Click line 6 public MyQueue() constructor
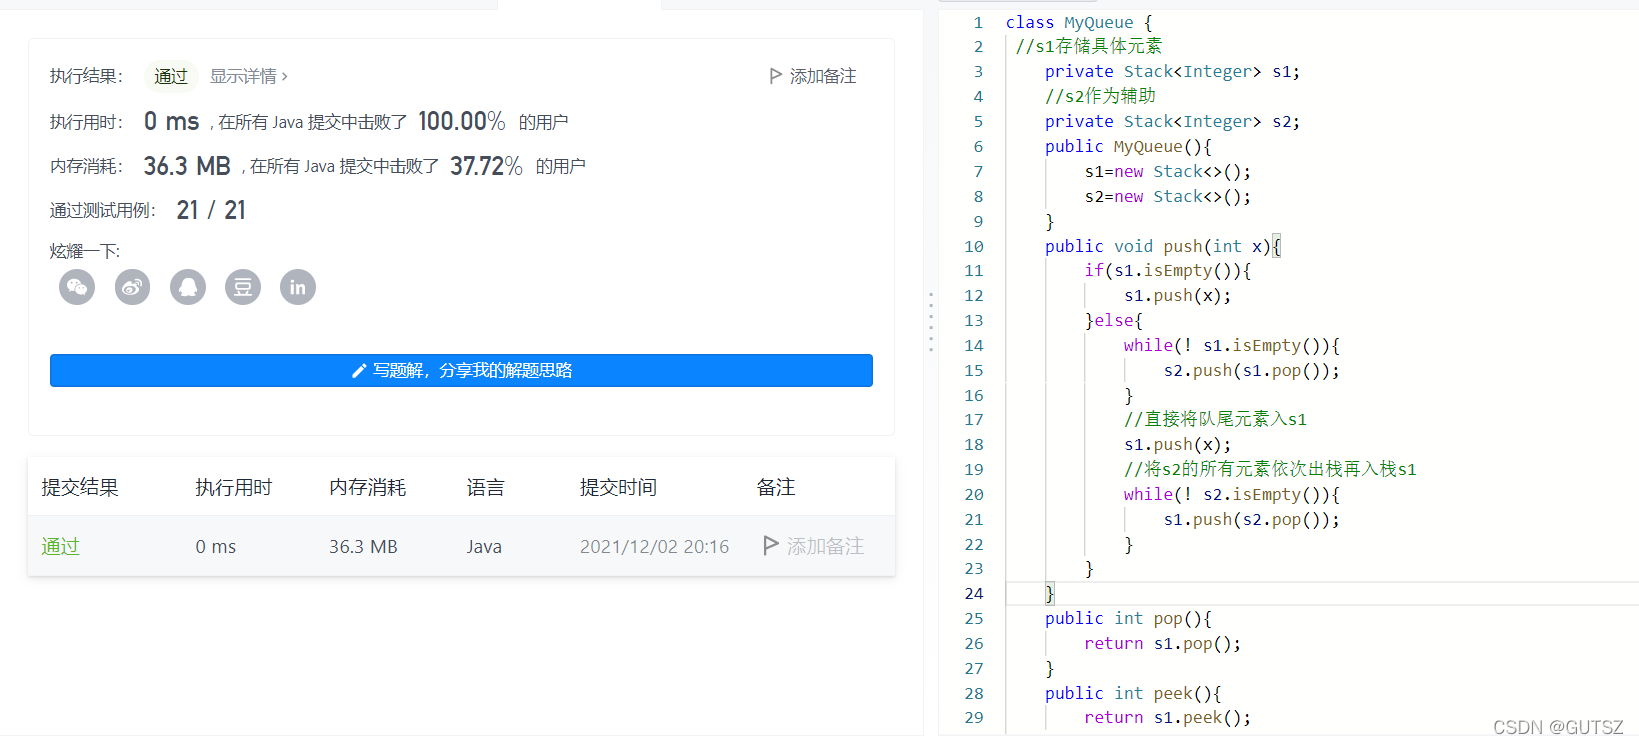This screenshot has width=1639, height=744. [1128, 146]
